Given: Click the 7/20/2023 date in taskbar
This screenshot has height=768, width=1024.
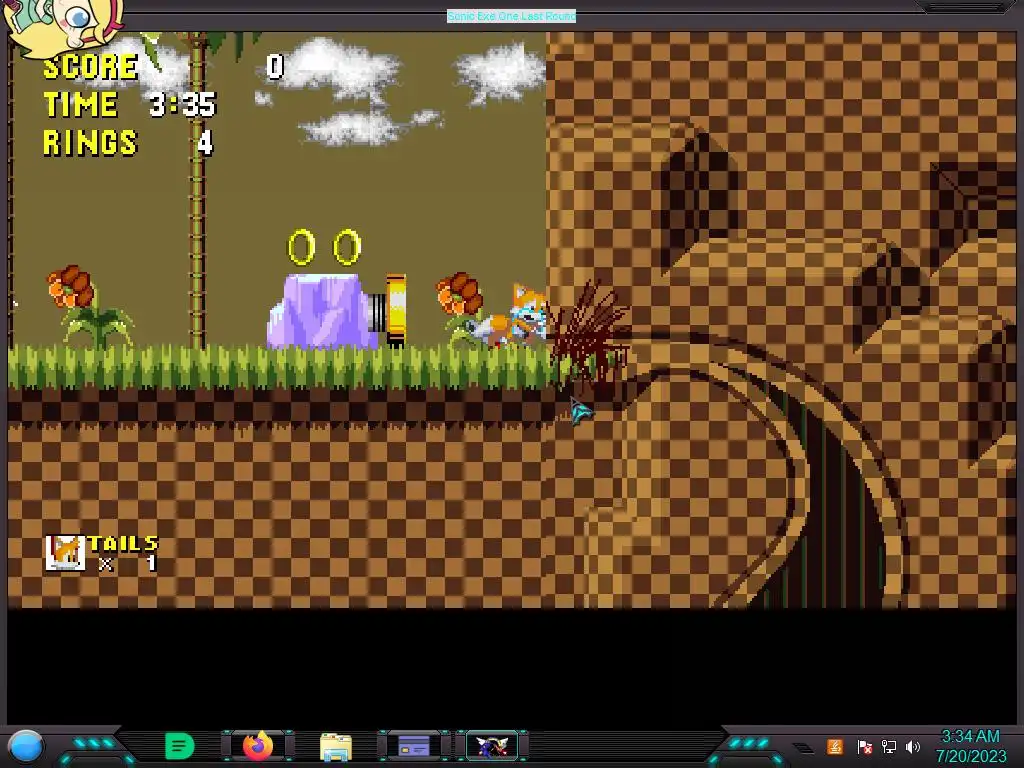Looking at the screenshot, I should (971, 756).
